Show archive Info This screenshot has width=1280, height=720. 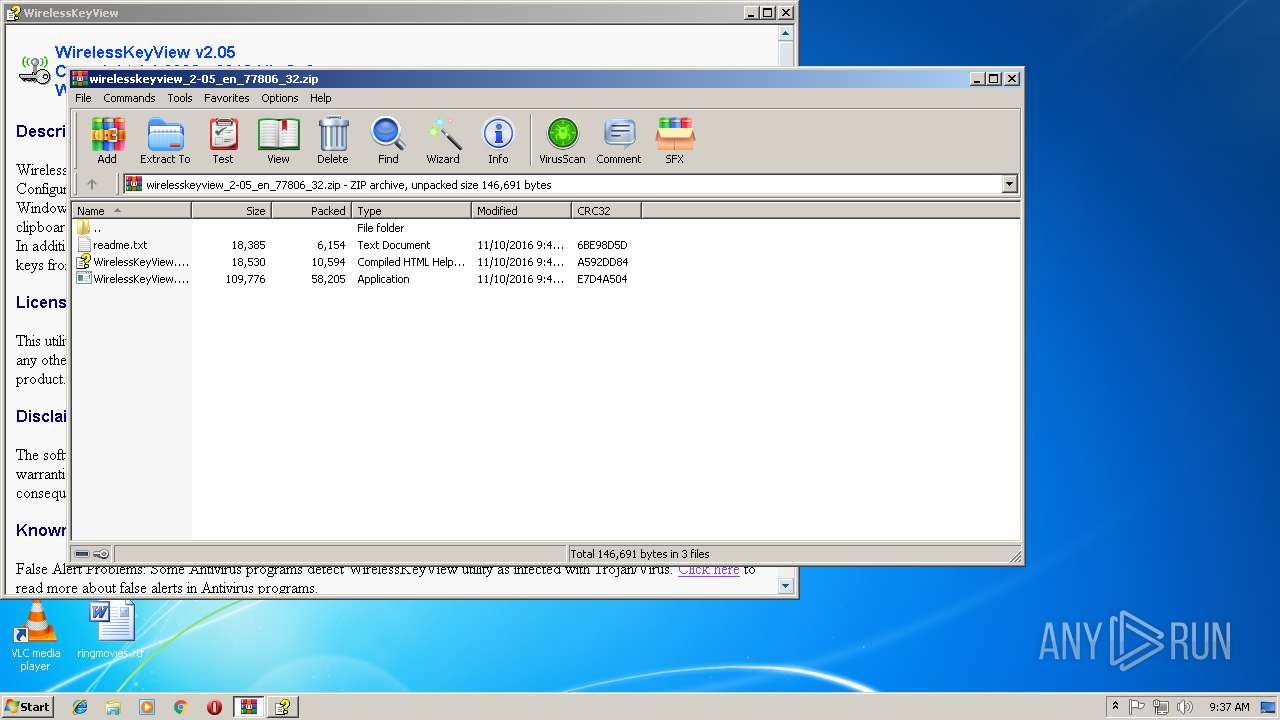pyautogui.click(x=498, y=140)
